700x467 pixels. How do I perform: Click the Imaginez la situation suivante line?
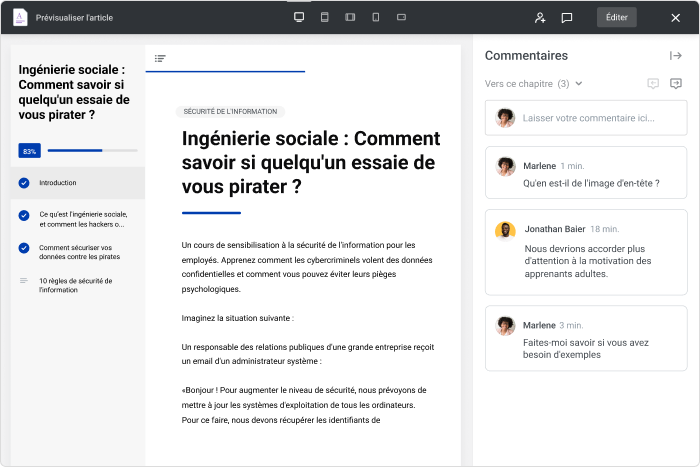pyautogui.click(x=238, y=318)
